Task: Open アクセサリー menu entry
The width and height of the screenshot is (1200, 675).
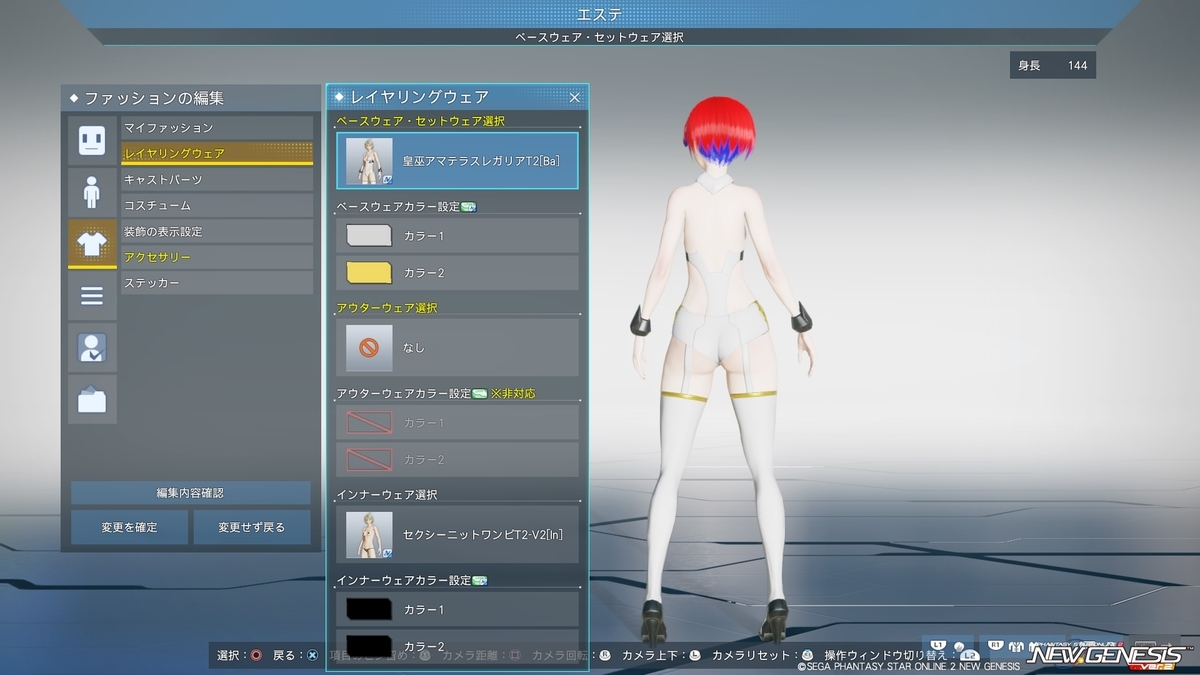Action: point(217,258)
